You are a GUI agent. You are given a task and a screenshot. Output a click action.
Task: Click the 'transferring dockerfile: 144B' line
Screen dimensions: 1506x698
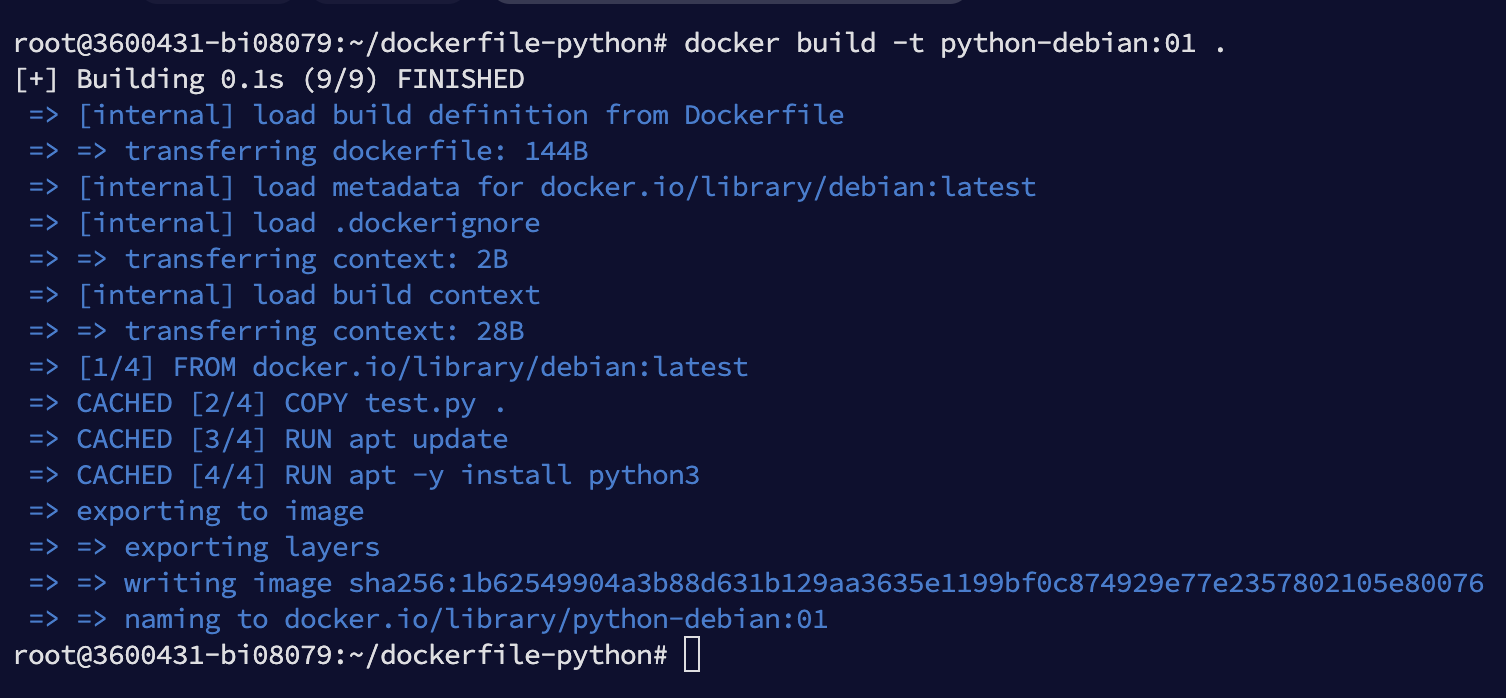[x=355, y=152]
